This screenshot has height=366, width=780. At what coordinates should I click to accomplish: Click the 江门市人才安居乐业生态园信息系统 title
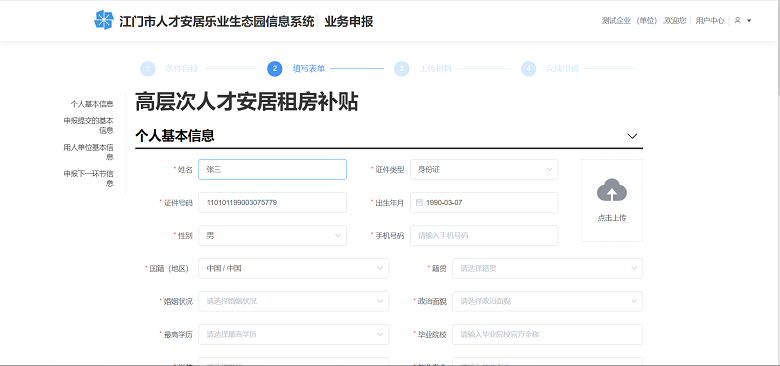(216, 21)
